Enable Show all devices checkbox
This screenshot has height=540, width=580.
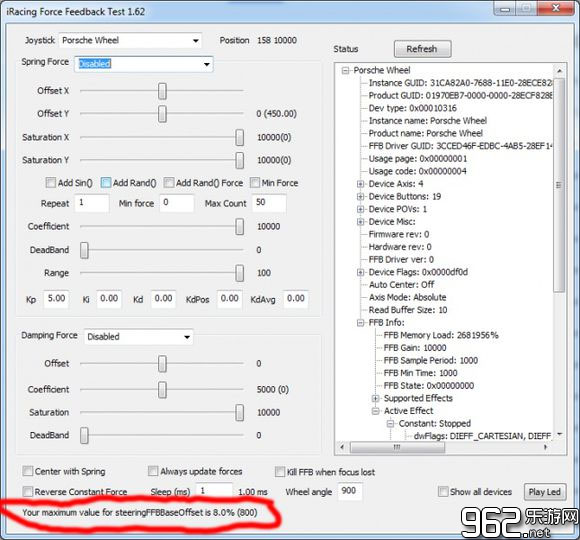click(x=443, y=492)
